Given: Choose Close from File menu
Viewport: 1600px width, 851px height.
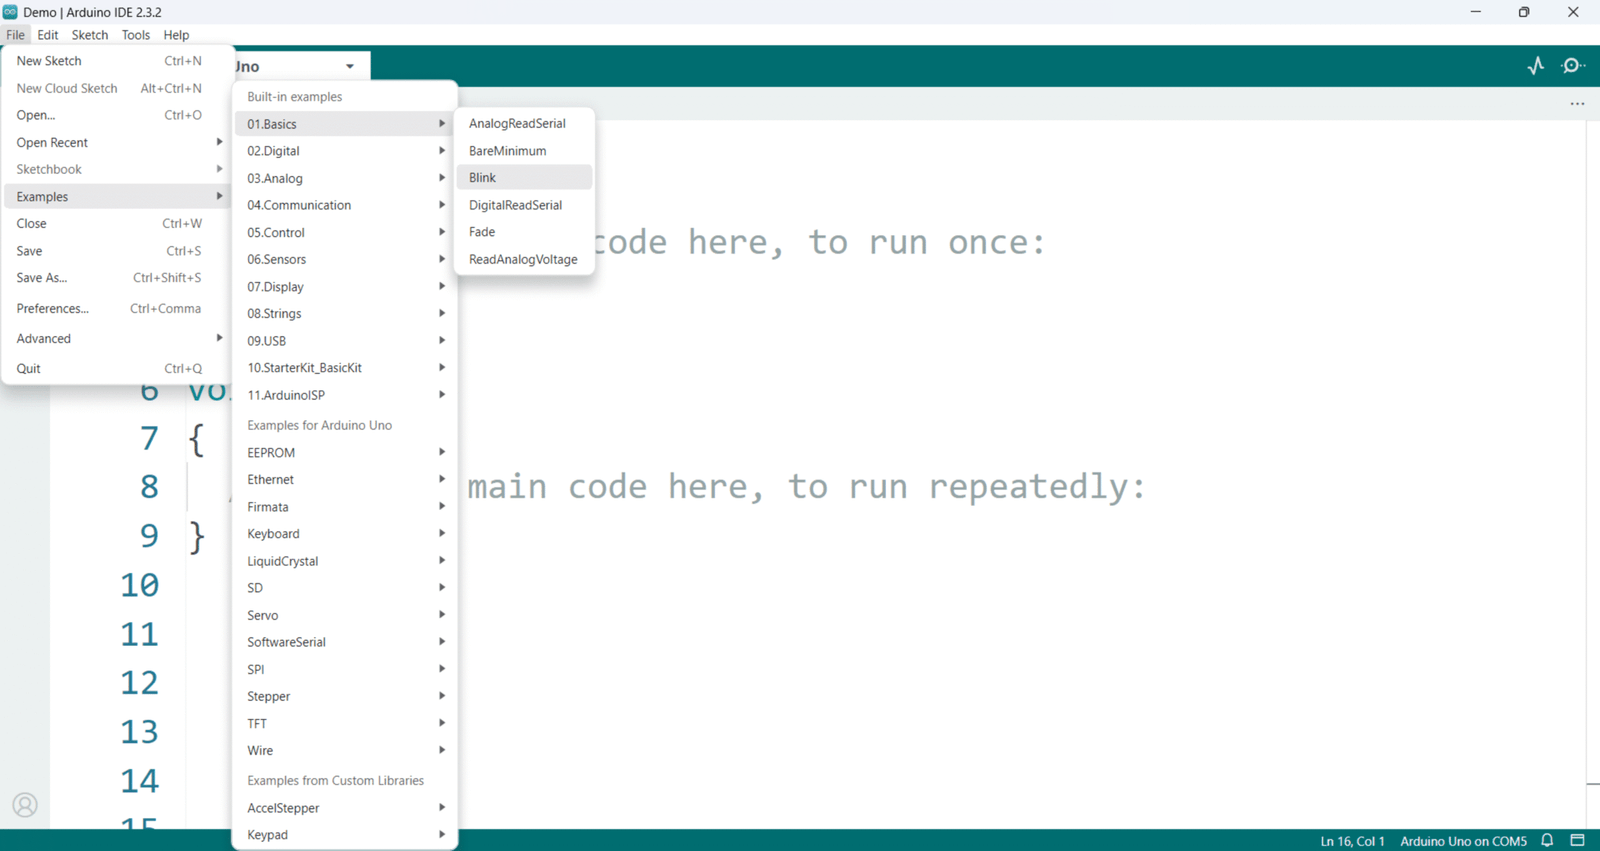Looking at the screenshot, I should [116, 223].
